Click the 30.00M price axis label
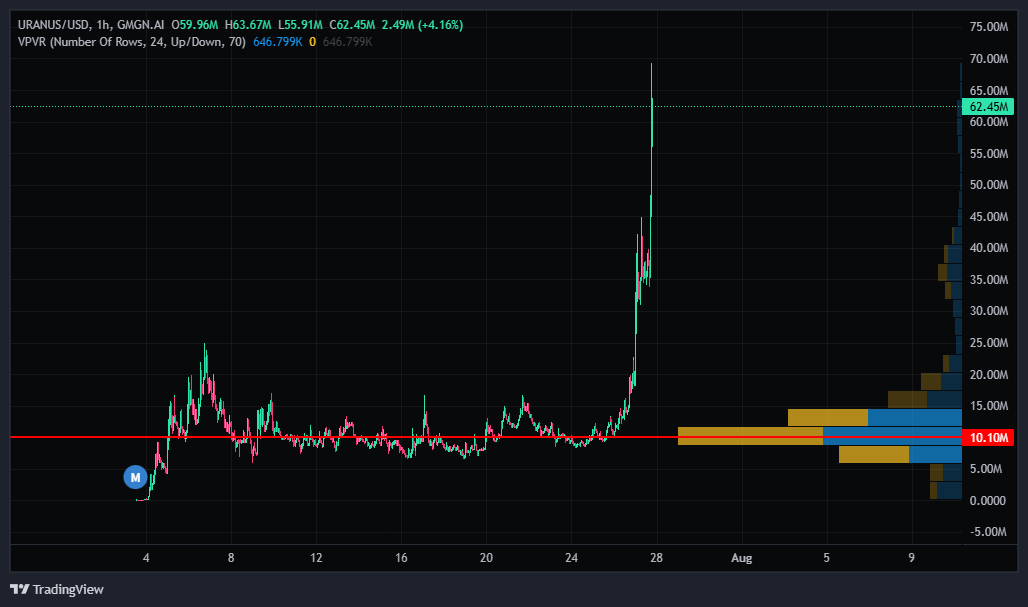 coord(989,311)
